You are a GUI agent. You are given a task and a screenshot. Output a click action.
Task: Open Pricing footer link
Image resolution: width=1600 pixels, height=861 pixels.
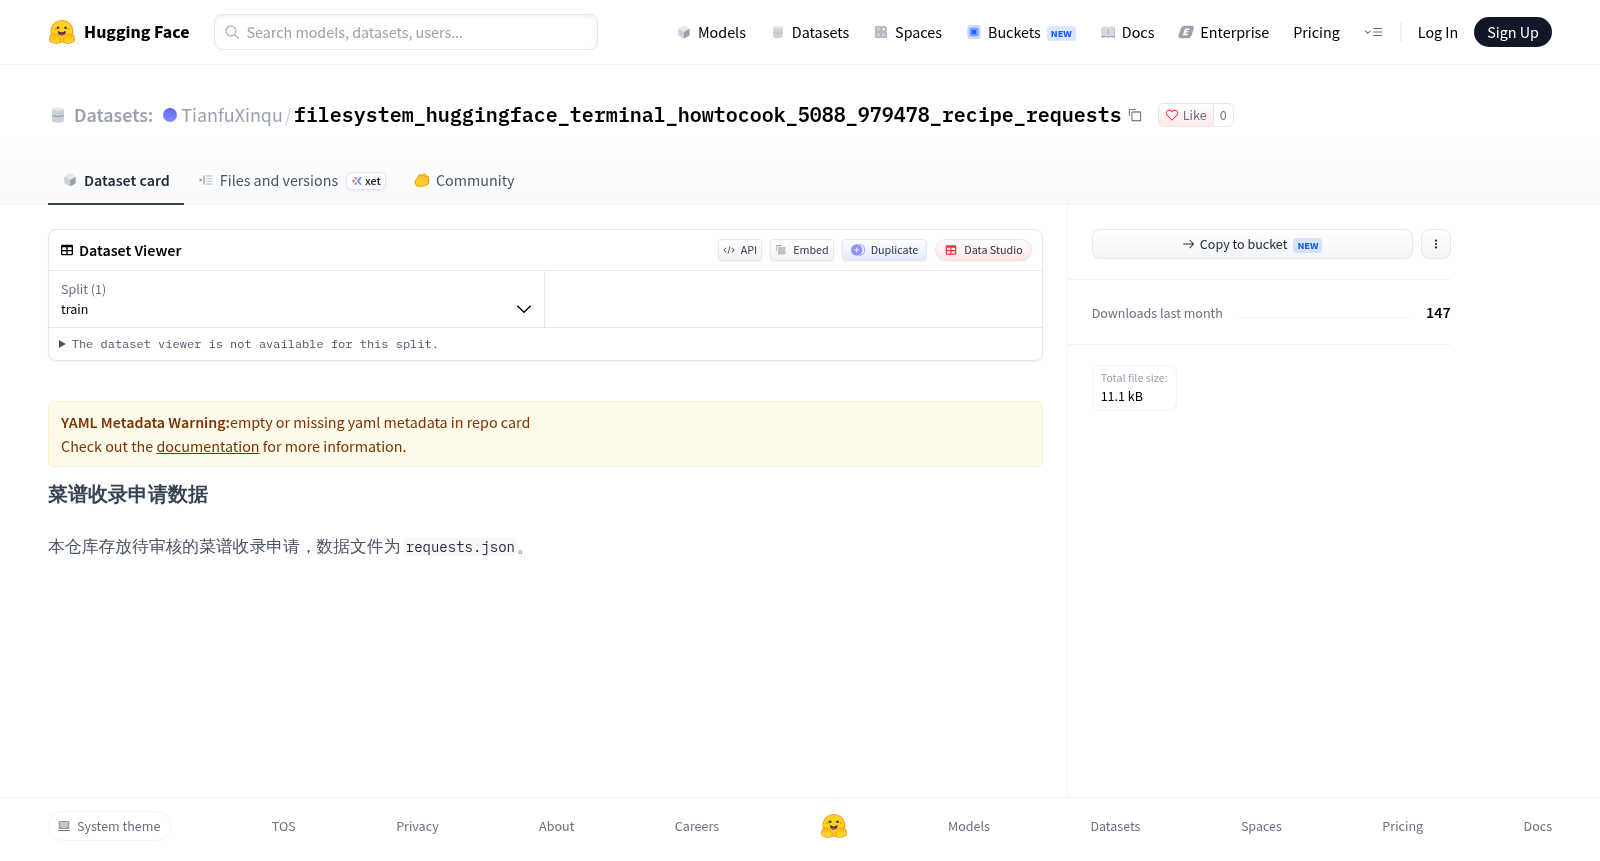coord(1402,826)
